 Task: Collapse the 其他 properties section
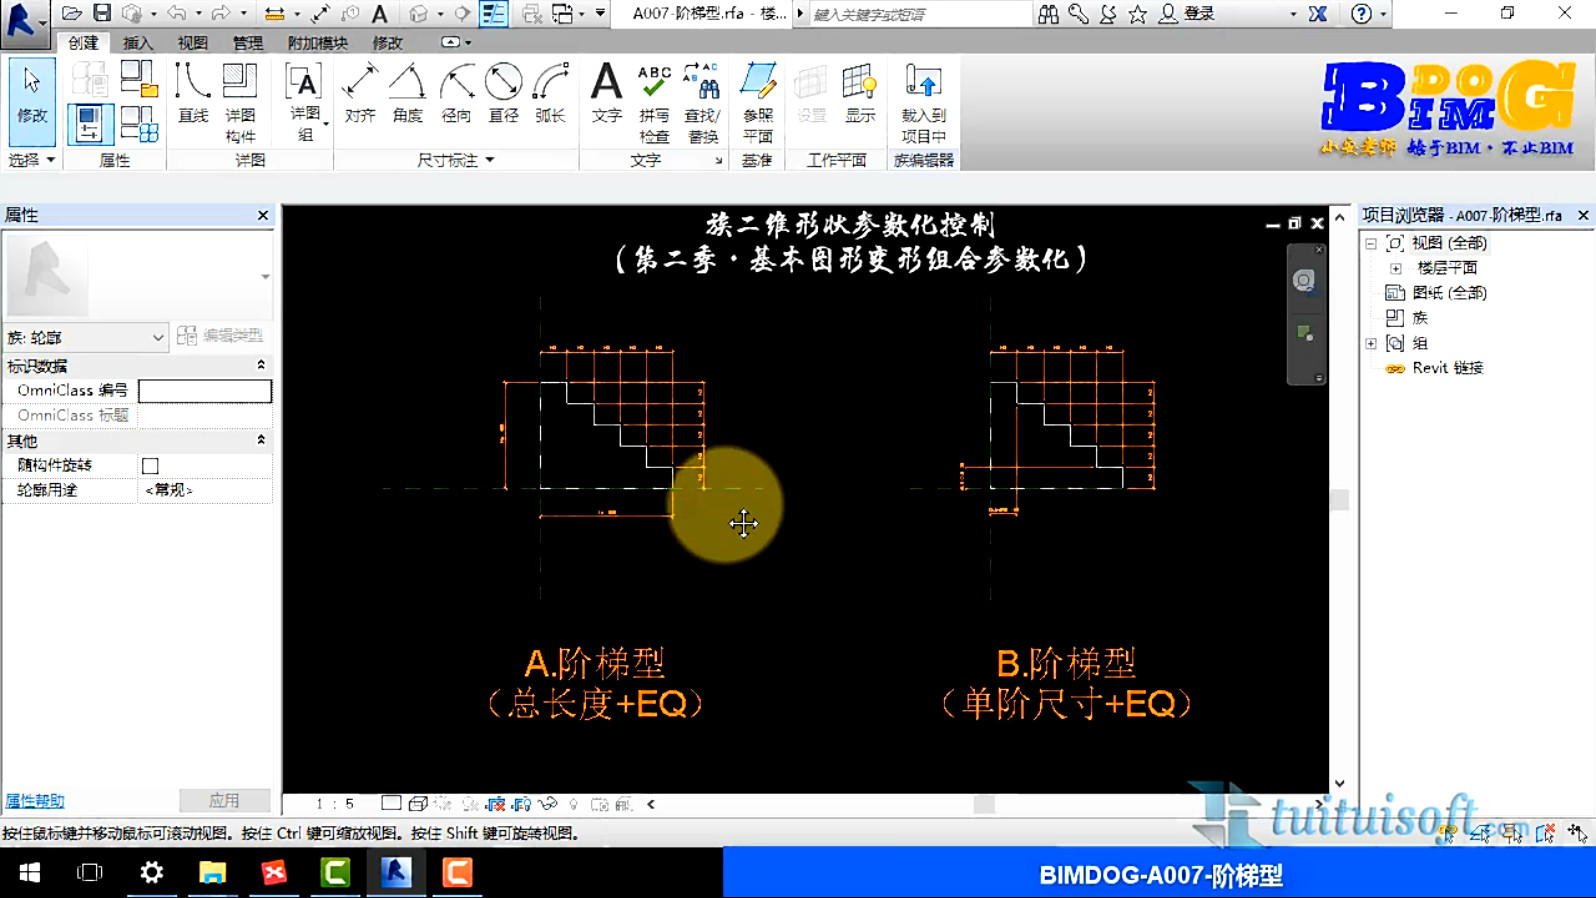[261, 441]
